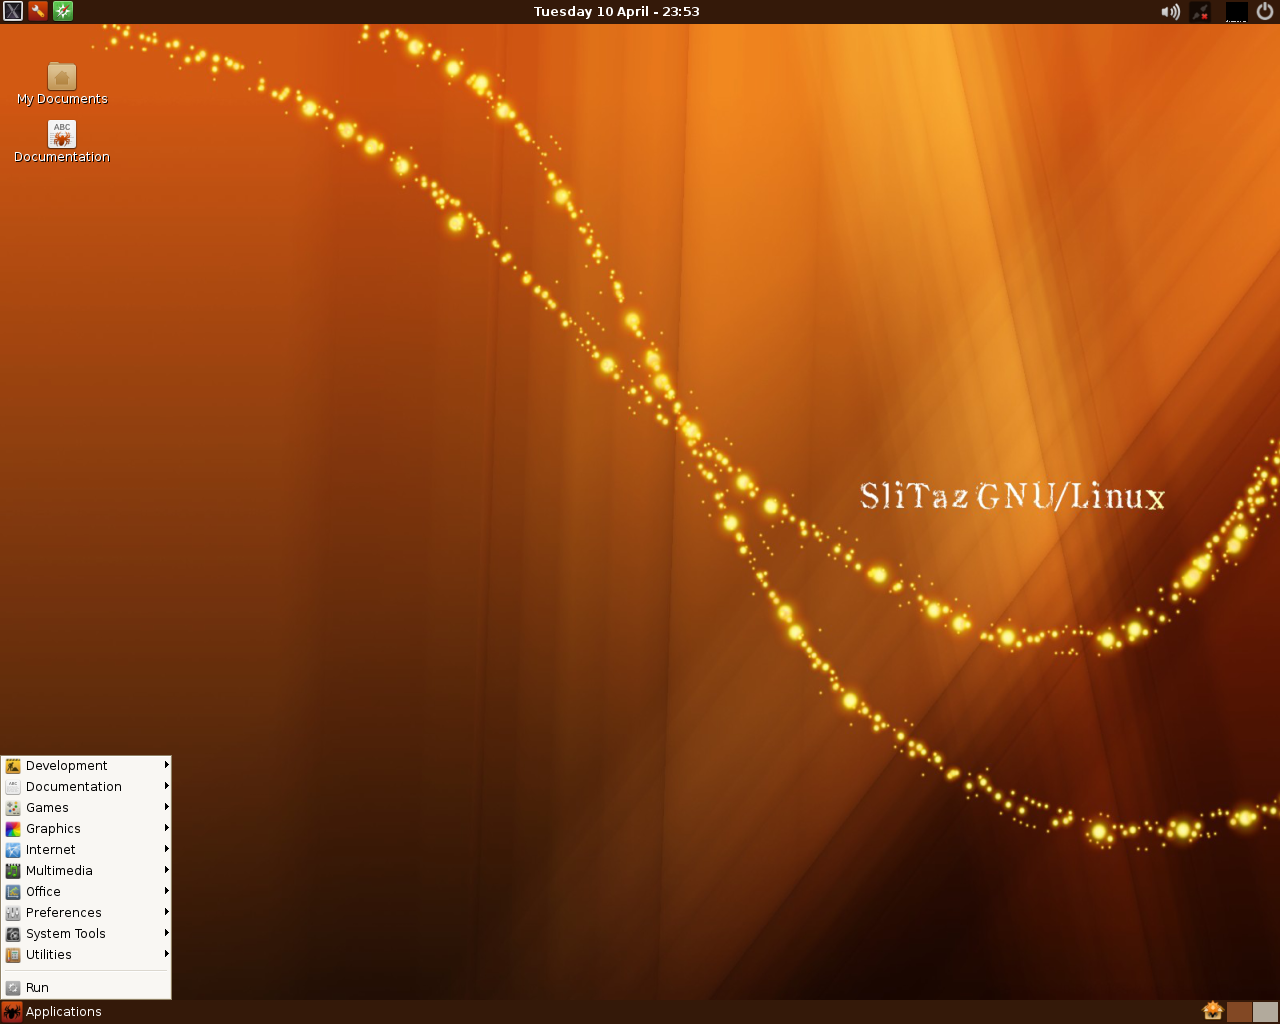Viewport: 1280px width, 1024px height.
Task: Launch the web browser compass icon
Action: tap(63, 12)
